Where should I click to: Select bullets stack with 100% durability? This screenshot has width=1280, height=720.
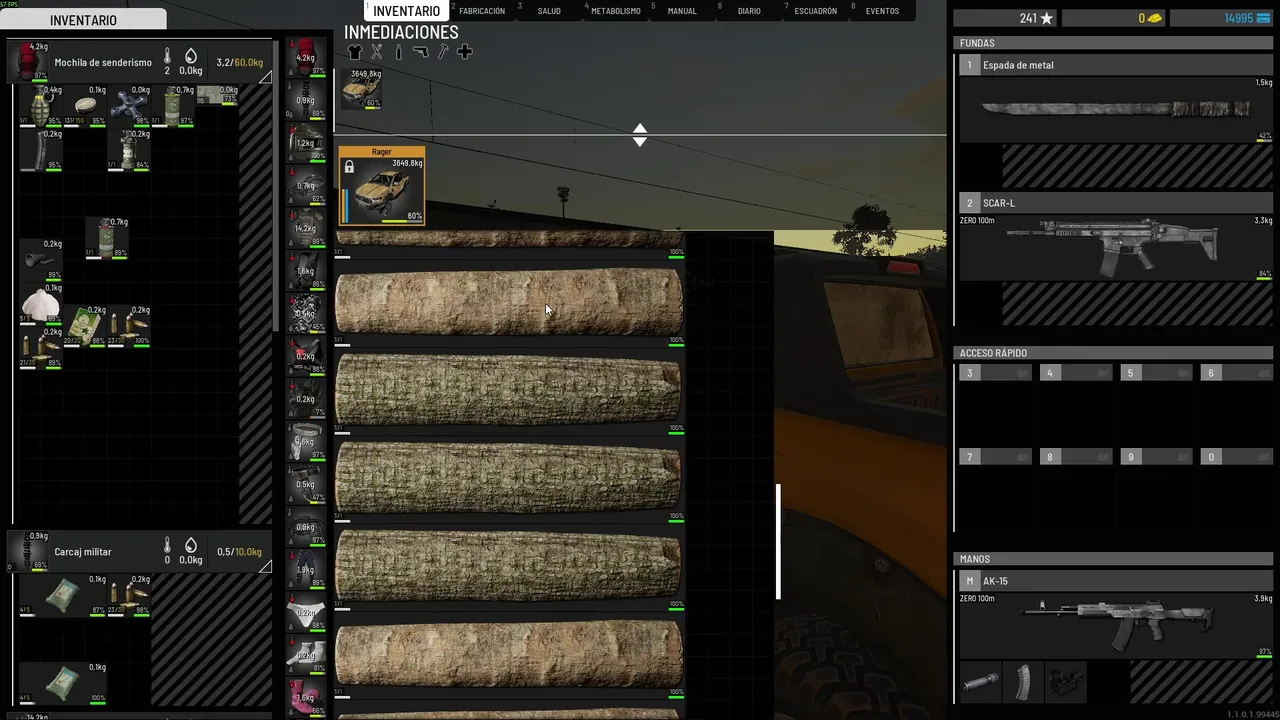129,326
